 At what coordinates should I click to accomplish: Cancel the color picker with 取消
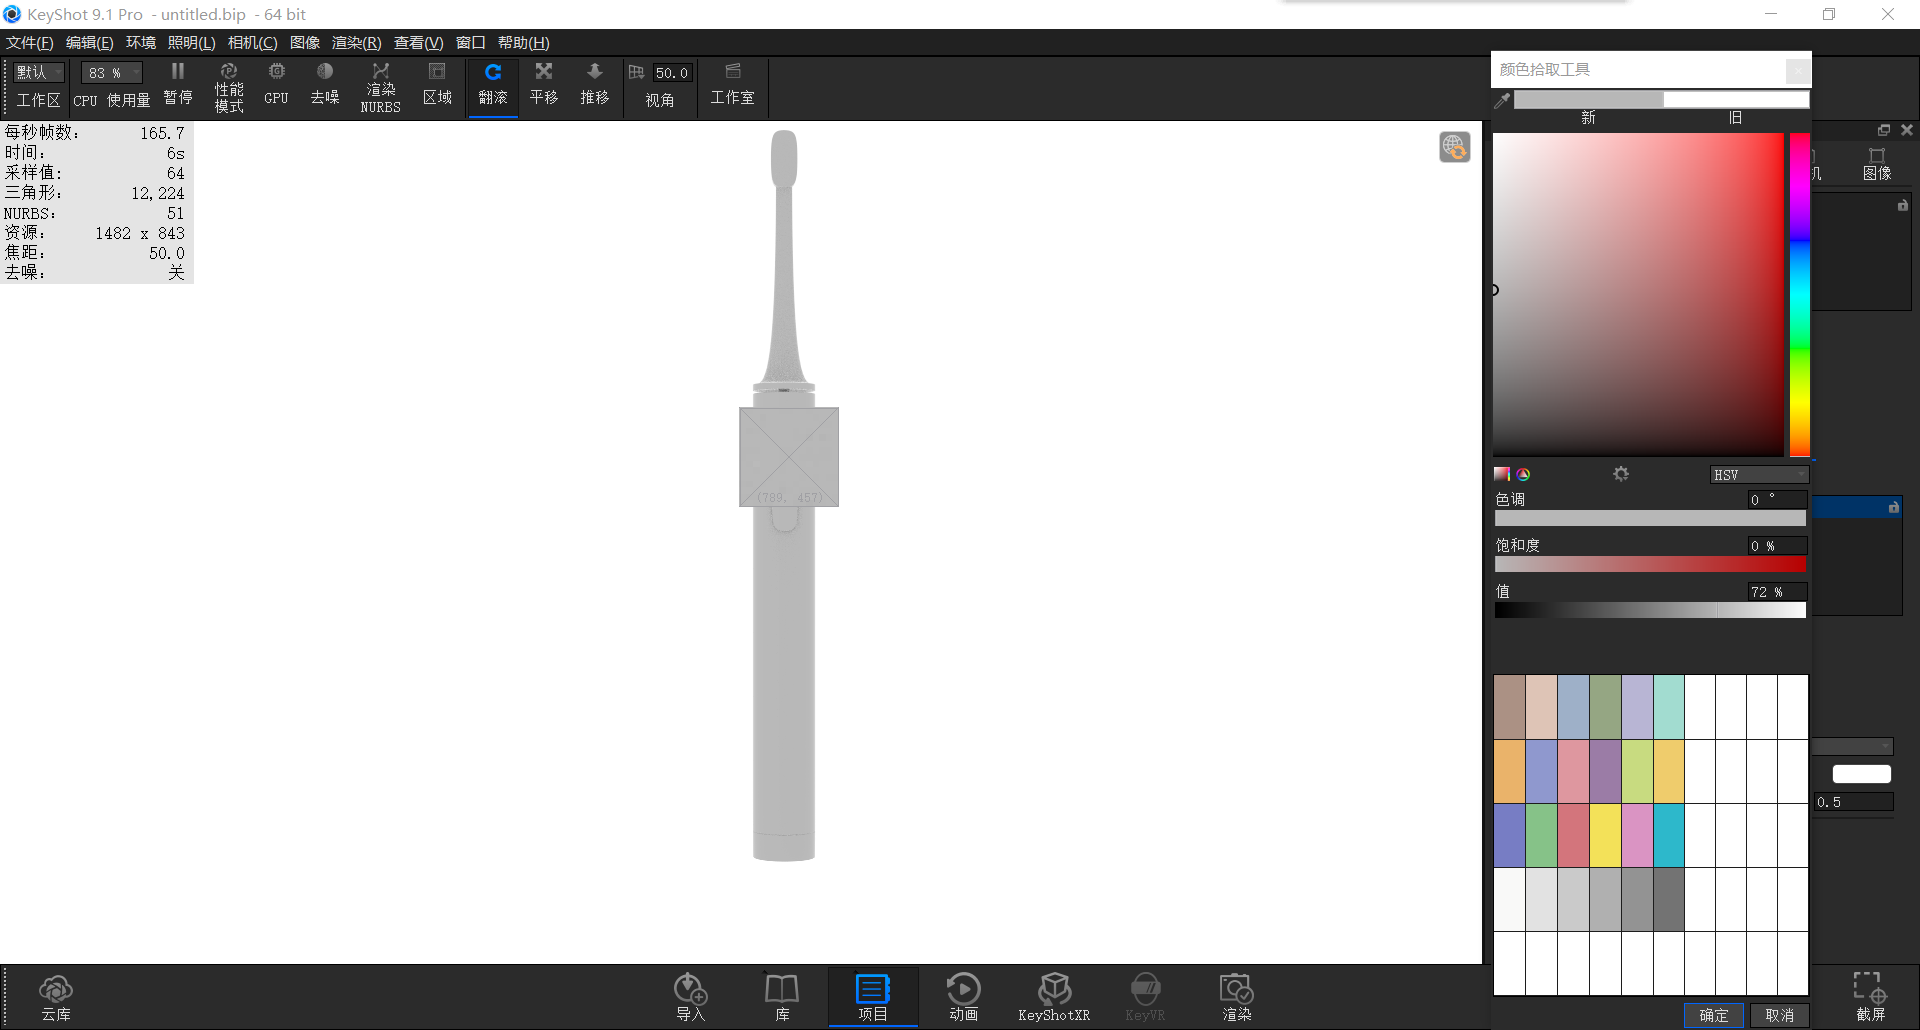(x=1779, y=1014)
